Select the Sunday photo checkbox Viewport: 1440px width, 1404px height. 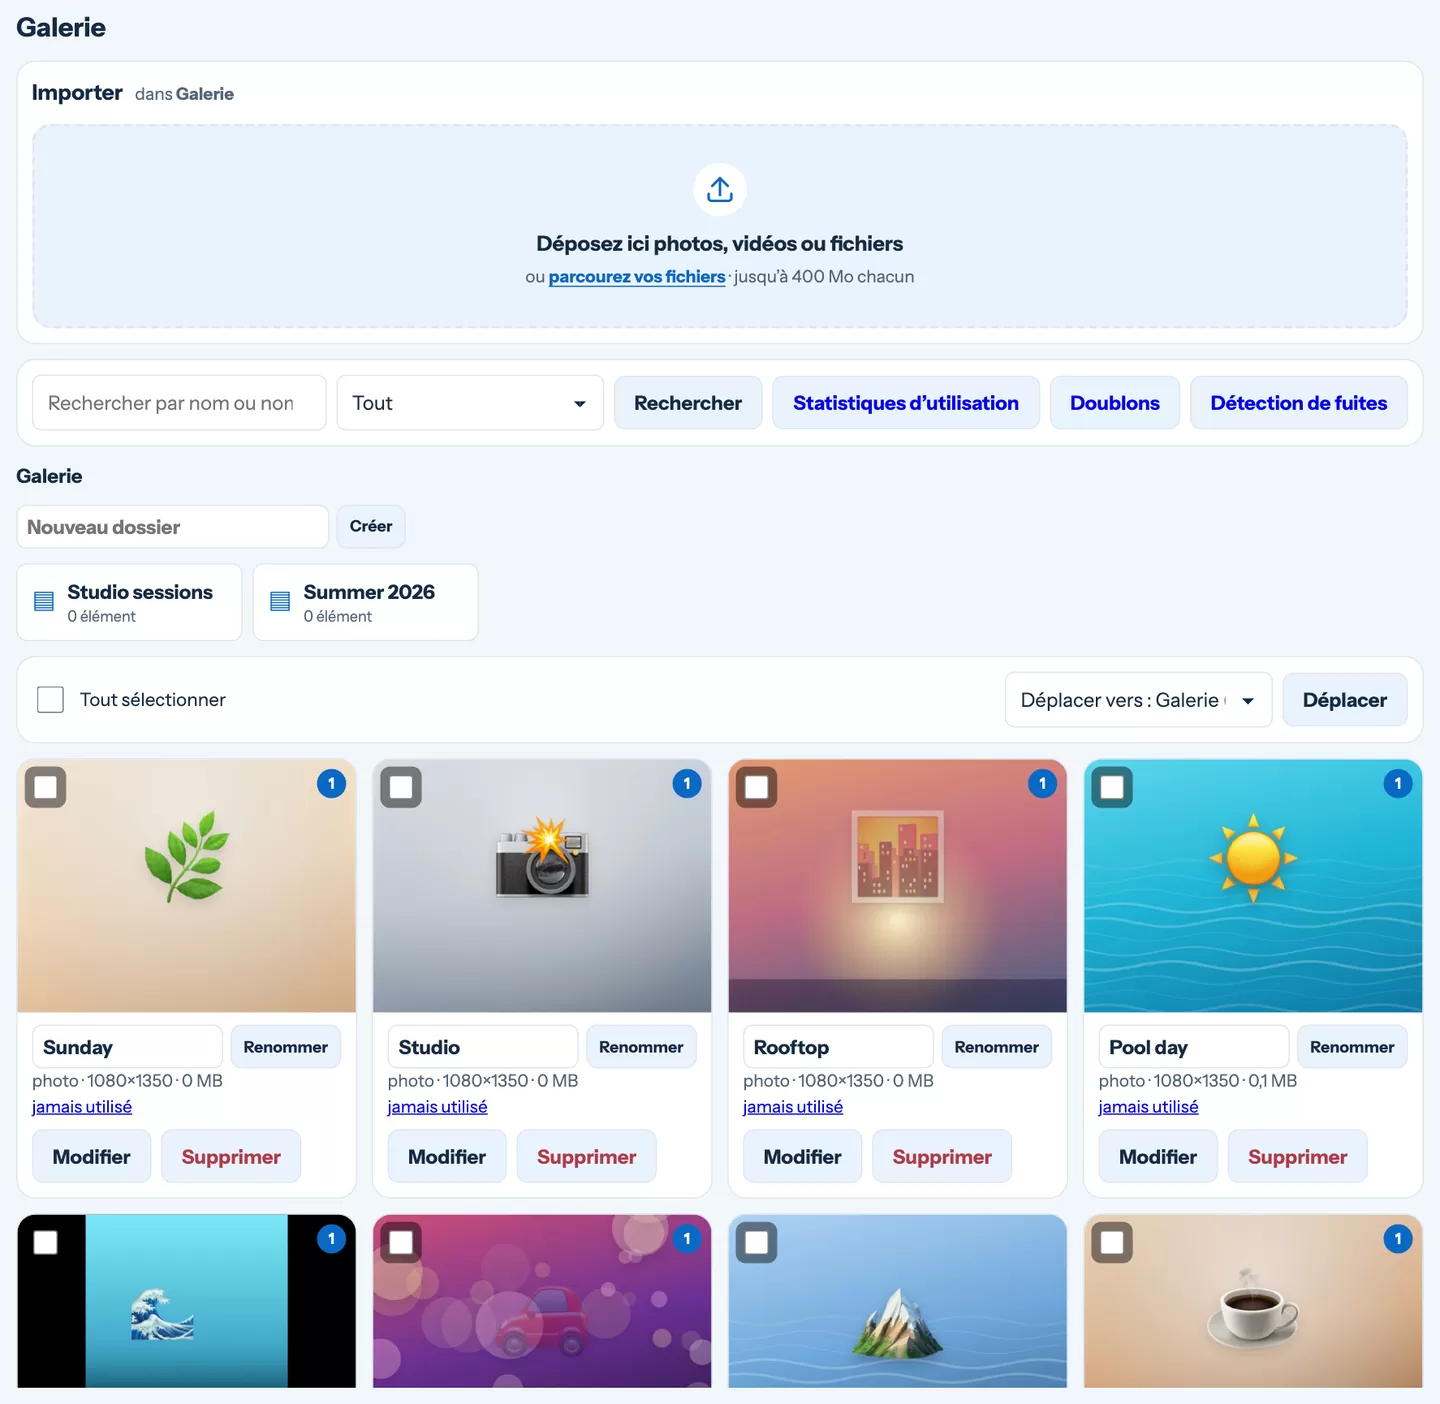coord(46,787)
